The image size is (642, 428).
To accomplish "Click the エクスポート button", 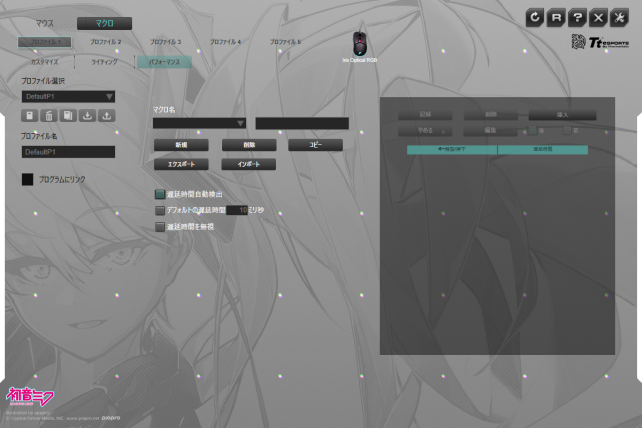I will click(x=181, y=164).
